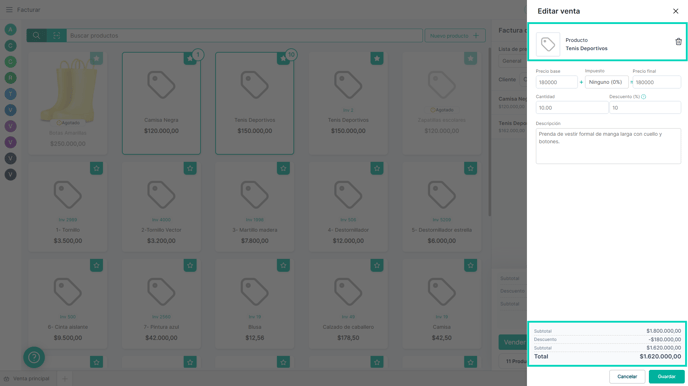This screenshot has width=688, height=386.
Task: Click the Nuevo producto button
Action: [x=455, y=36]
